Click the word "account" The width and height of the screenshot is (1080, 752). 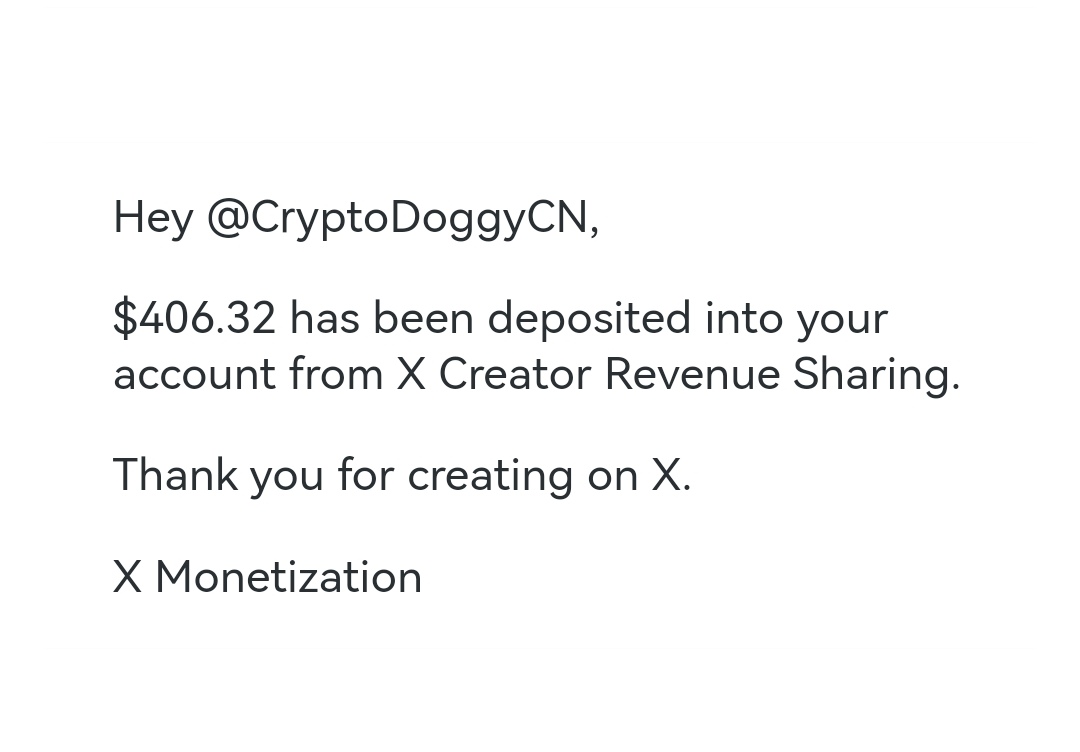[x=194, y=375]
